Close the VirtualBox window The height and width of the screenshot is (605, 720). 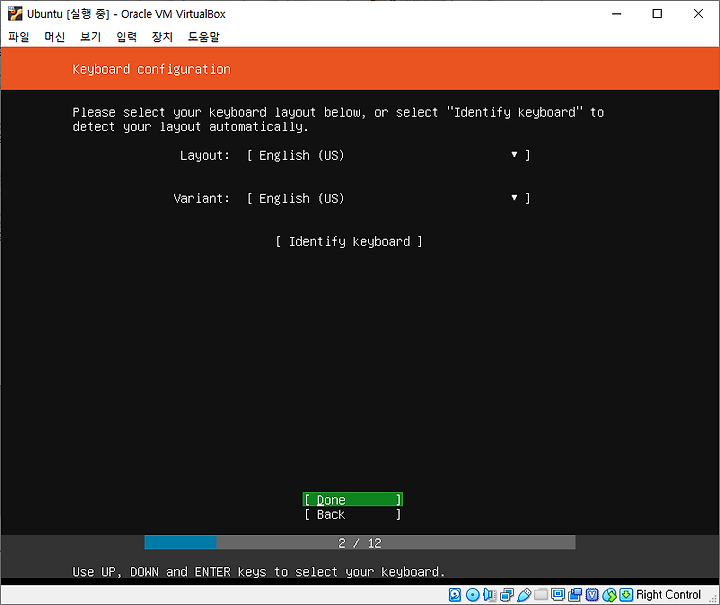tap(698, 14)
